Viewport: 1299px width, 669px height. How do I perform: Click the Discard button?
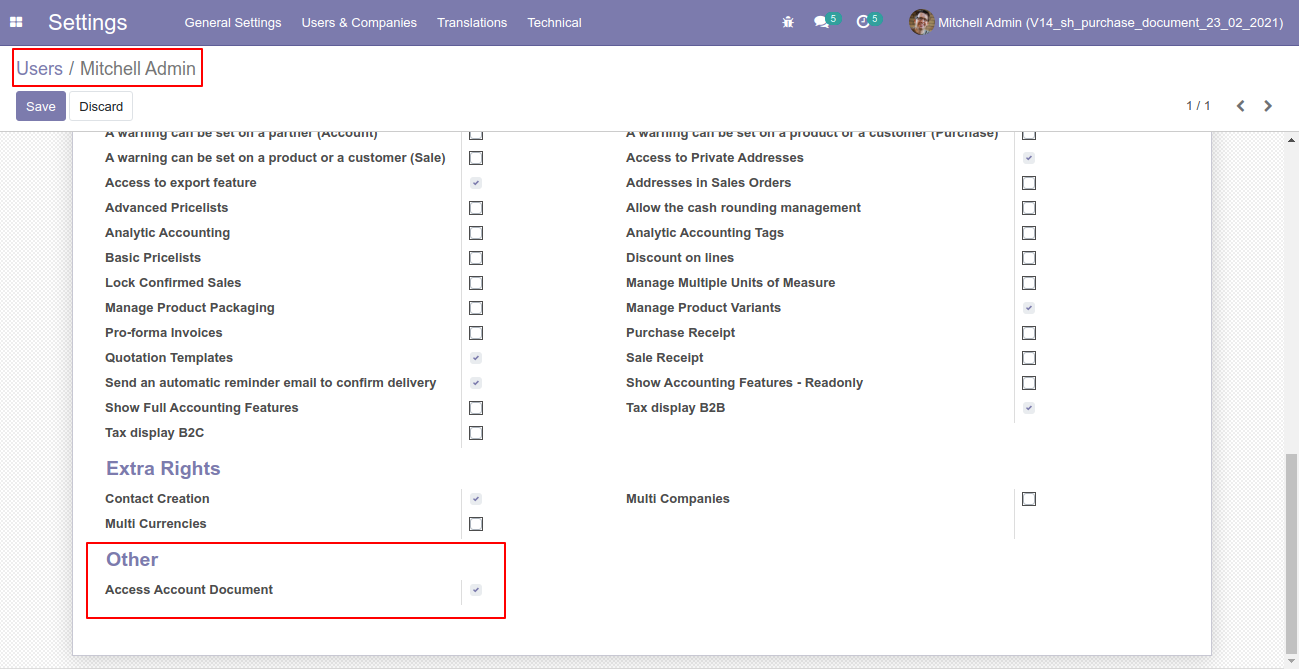[x=101, y=106]
